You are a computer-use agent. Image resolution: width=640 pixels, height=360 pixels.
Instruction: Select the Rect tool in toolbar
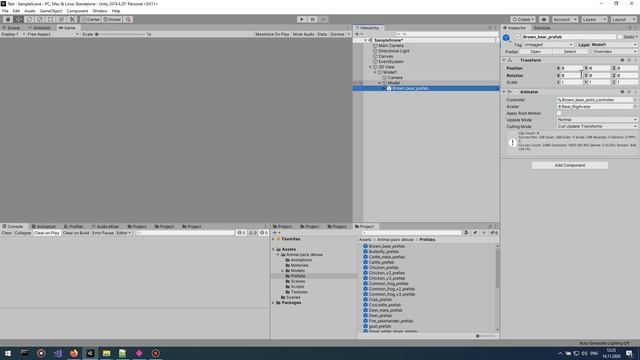click(x=51, y=19)
